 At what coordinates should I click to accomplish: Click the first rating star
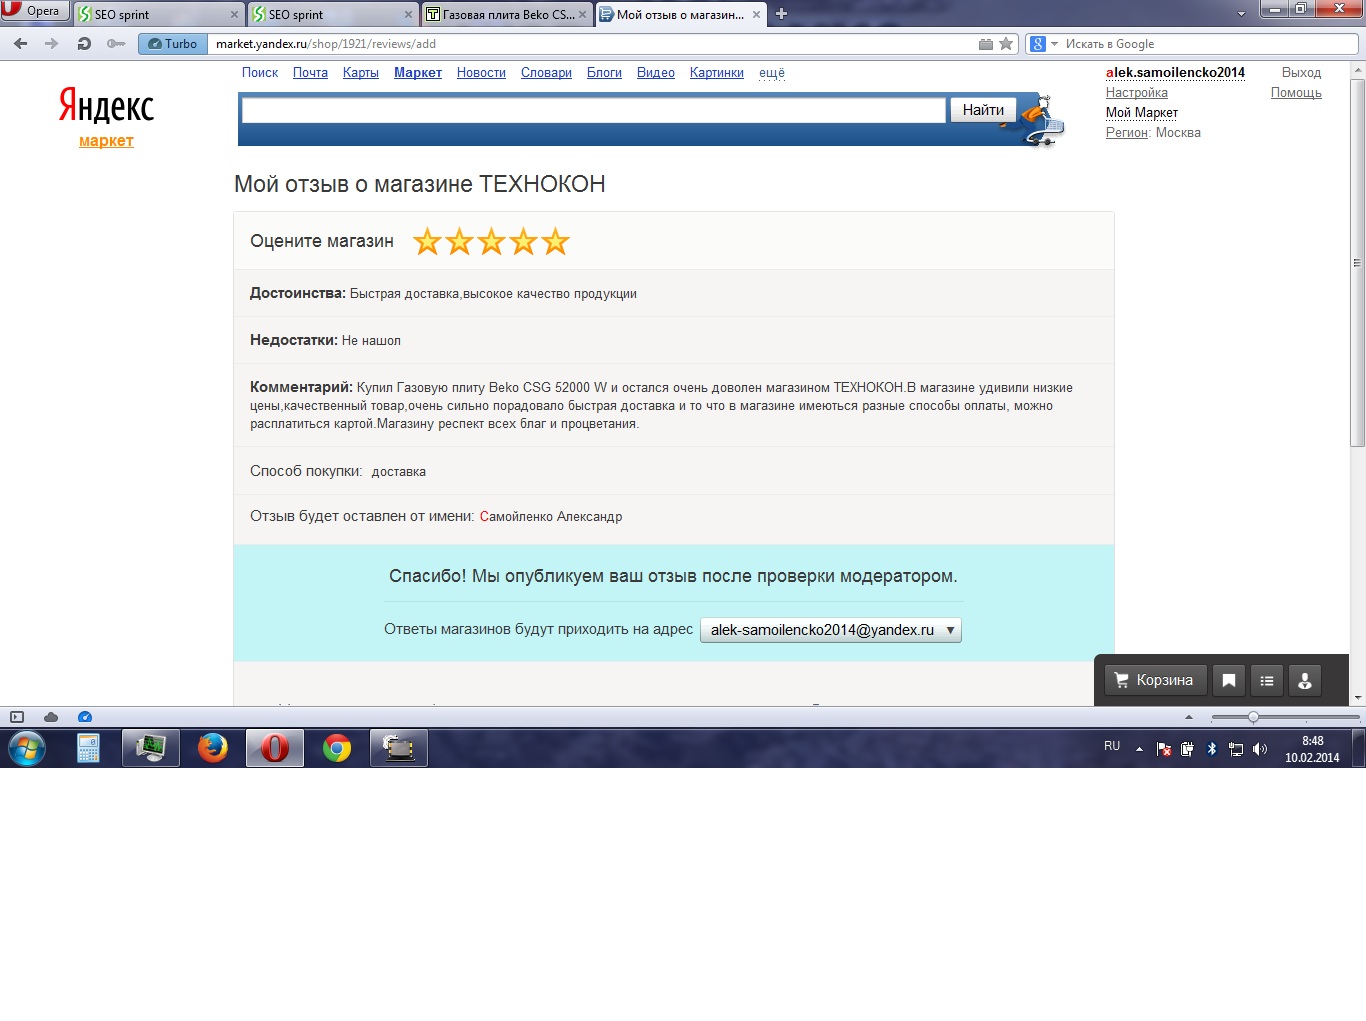pyautogui.click(x=427, y=241)
